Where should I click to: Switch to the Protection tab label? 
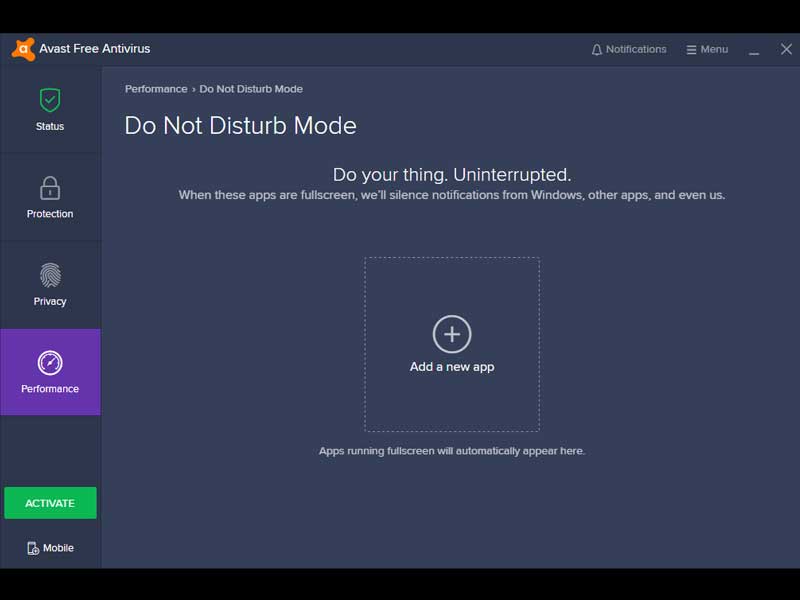tap(50, 214)
